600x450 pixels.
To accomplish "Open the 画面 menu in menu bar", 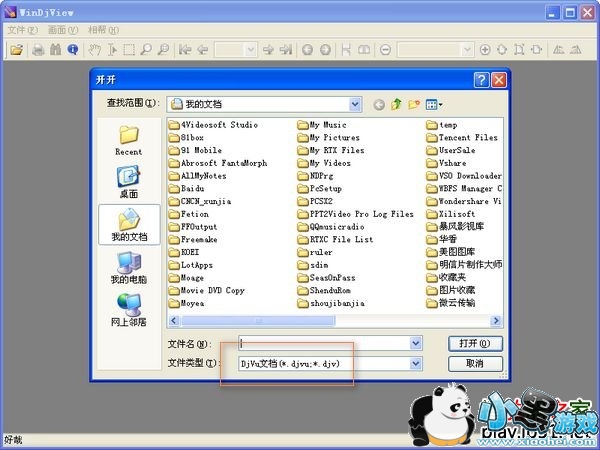I will (57, 30).
